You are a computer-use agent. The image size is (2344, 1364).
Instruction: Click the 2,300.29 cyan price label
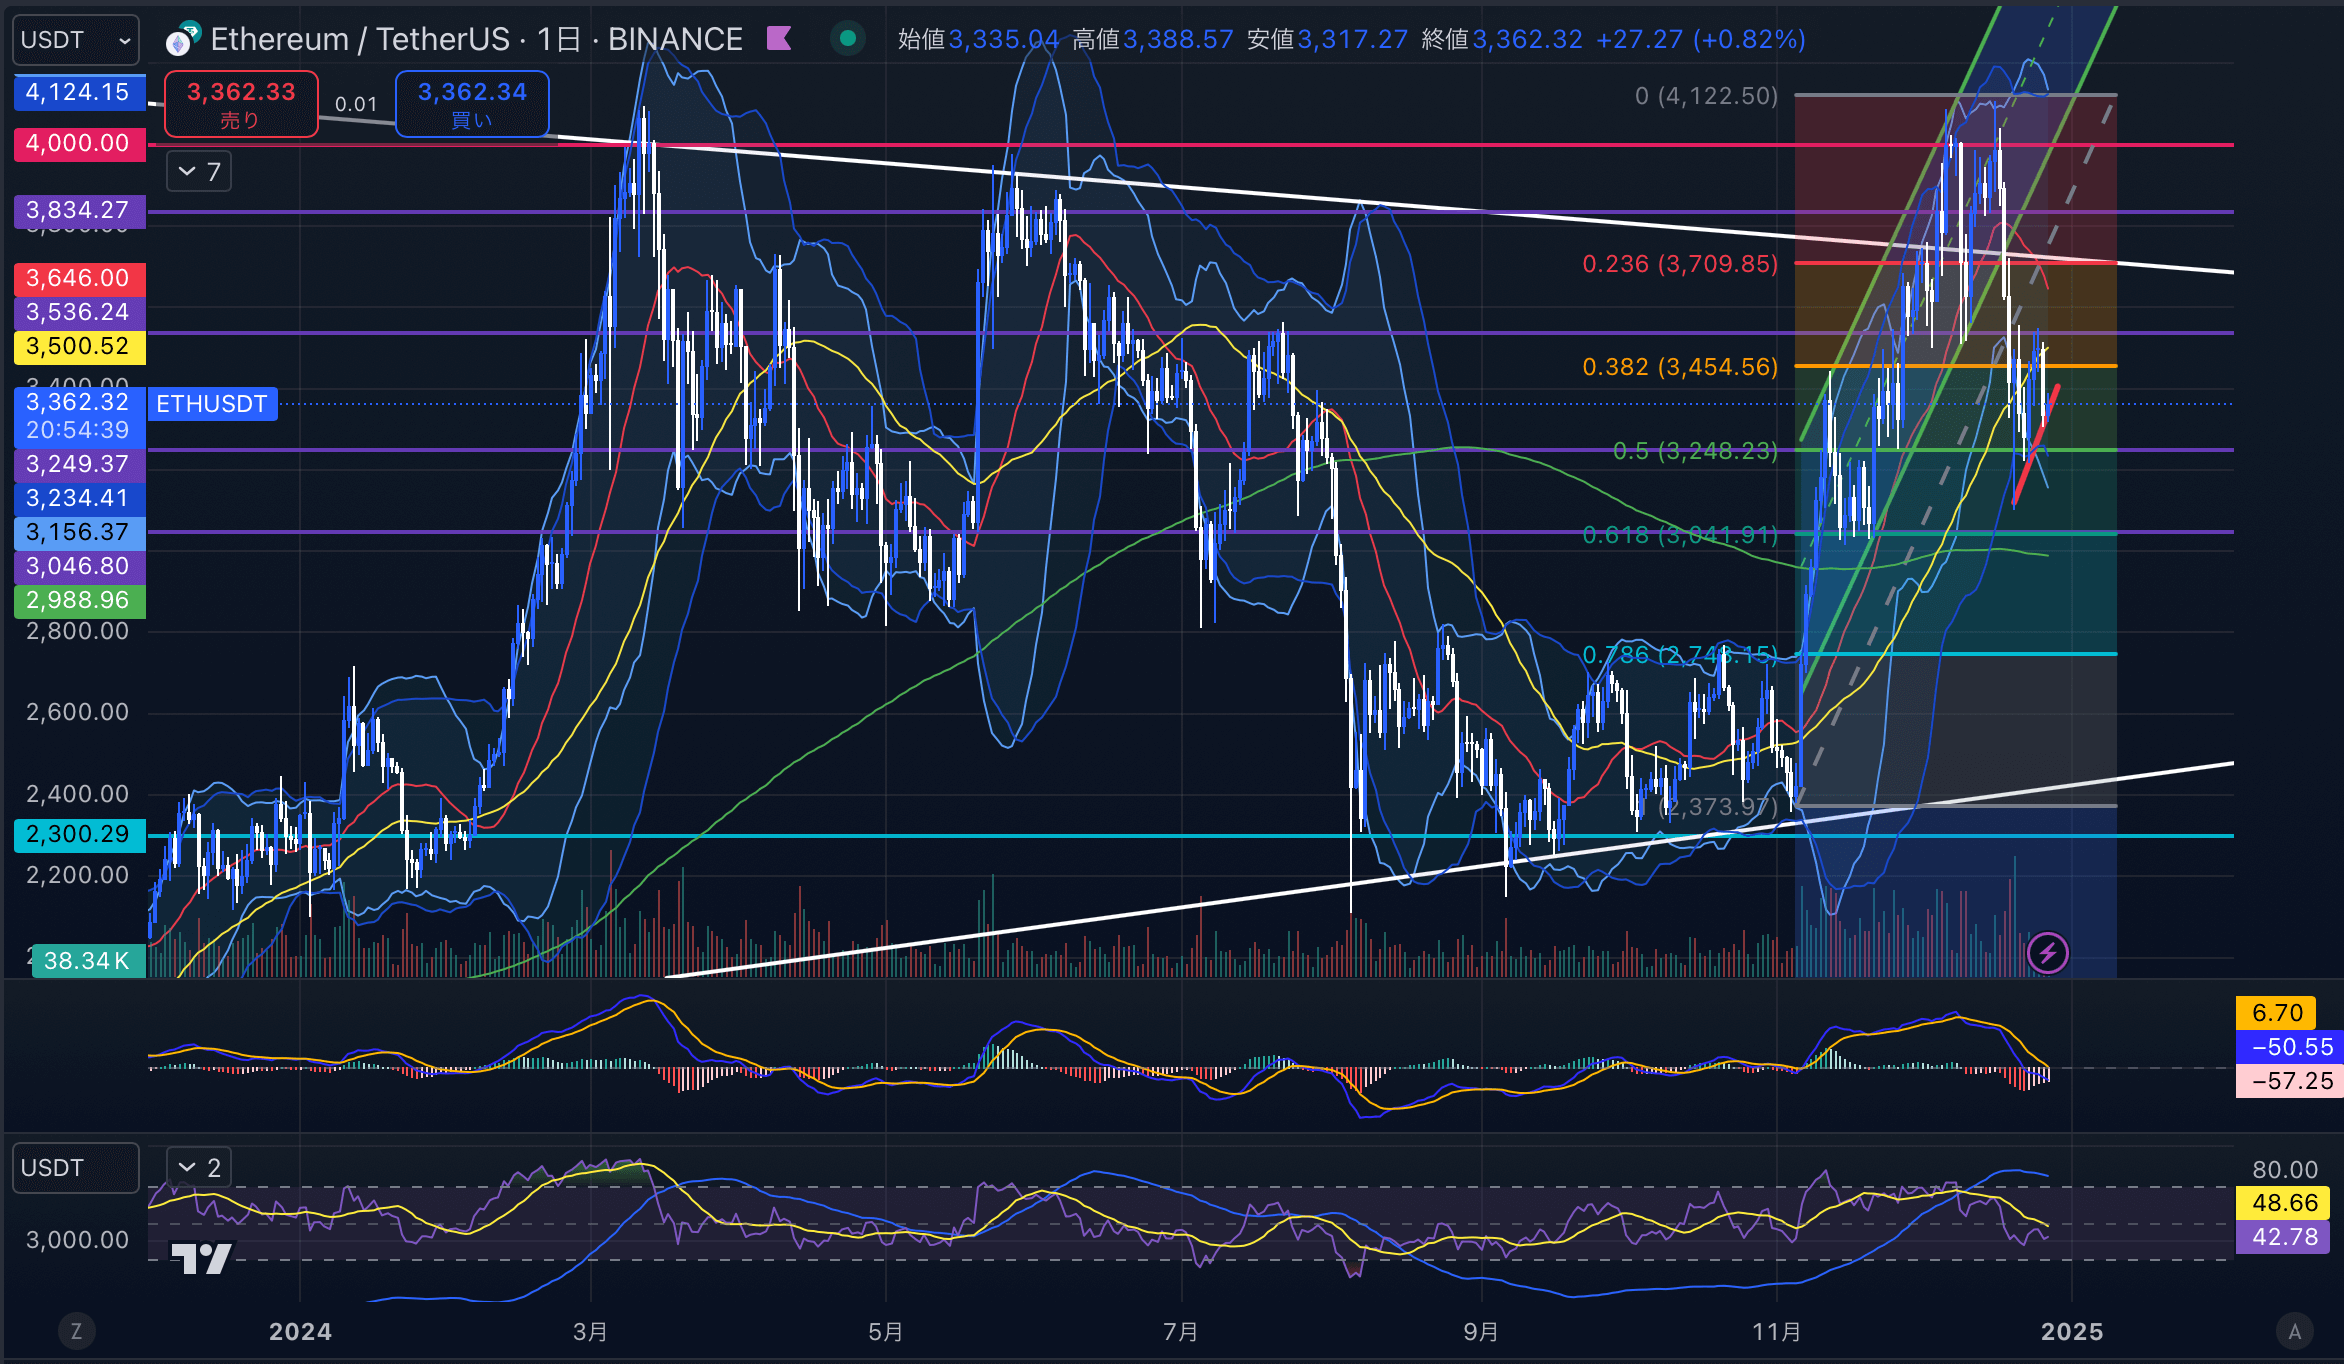(78, 834)
